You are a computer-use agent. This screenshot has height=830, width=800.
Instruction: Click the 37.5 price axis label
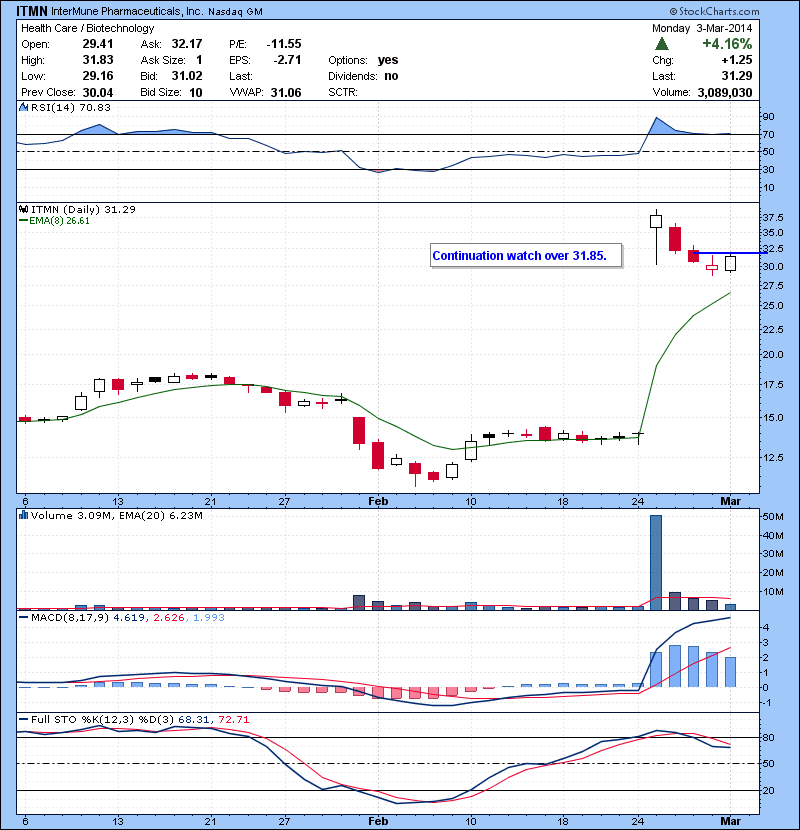[x=773, y=218]
